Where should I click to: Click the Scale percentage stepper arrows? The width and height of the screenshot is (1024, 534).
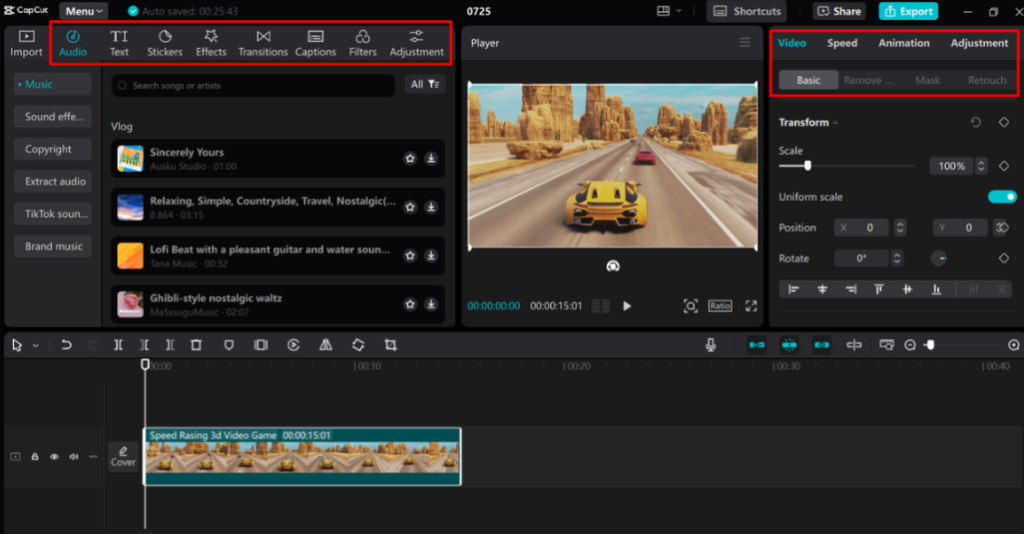click(981, 166)
